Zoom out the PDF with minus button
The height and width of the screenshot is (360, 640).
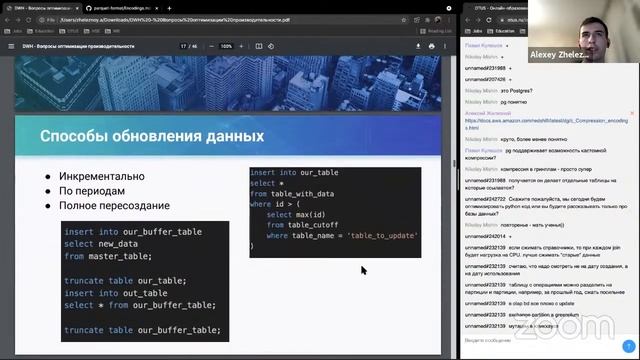click(211, 47)
